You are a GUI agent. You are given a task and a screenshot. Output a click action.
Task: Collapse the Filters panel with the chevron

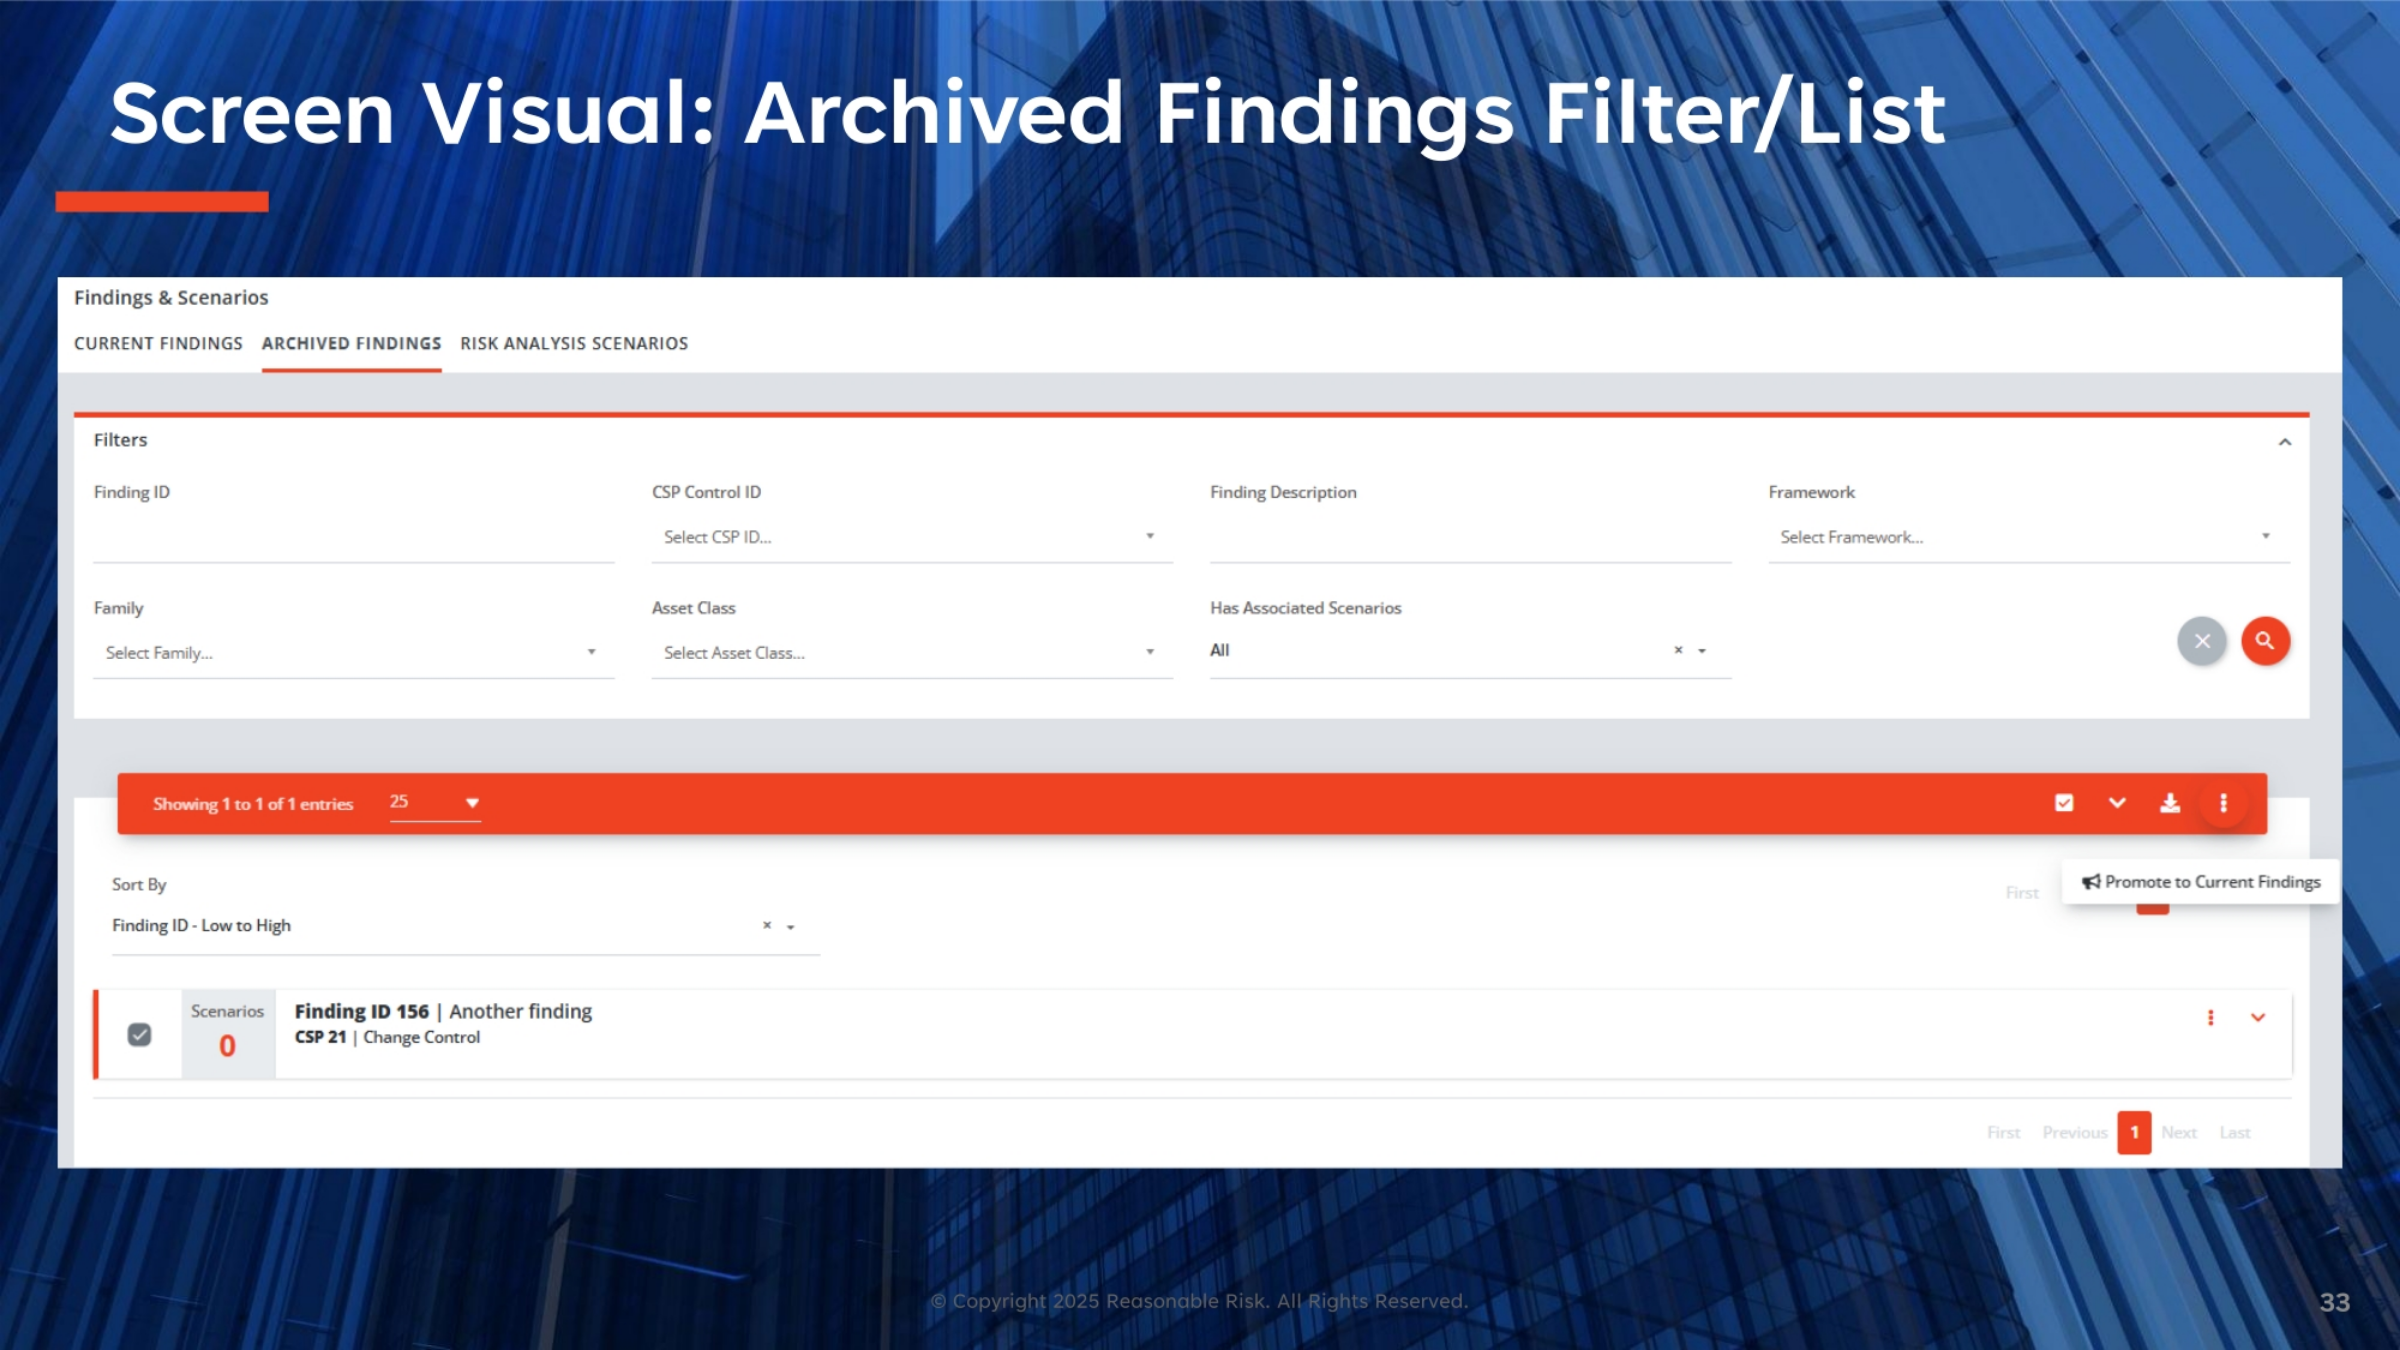(x=2285, y=442)
